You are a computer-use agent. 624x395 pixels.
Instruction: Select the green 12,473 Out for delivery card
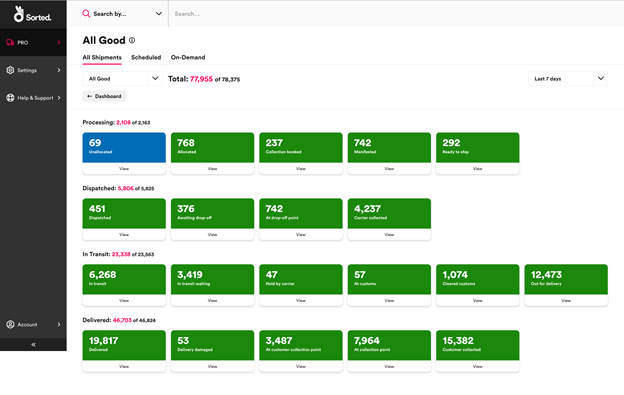566,279
